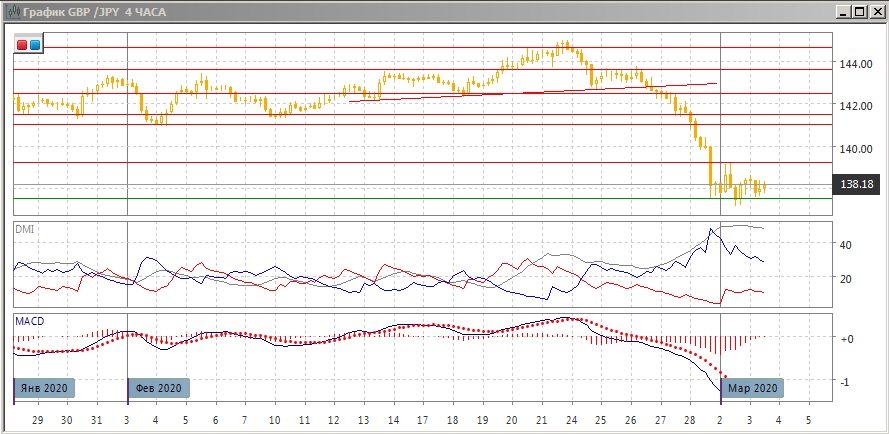Screen dimensions: 889x434
Task: Click the -1 level on MACD scale
Action: click(845, 382)
